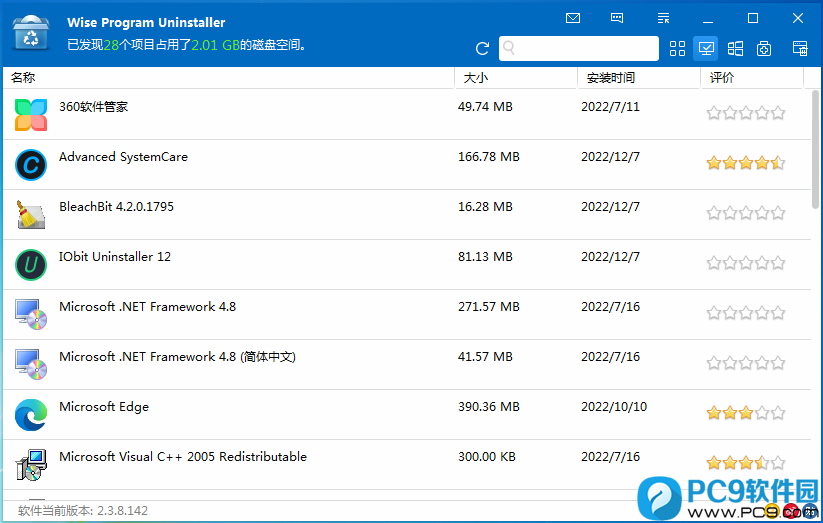Open system components view icon
Image resolution: width=823 pixels, height=523 pixels.
pyautogui.click(x=764, y=49)
